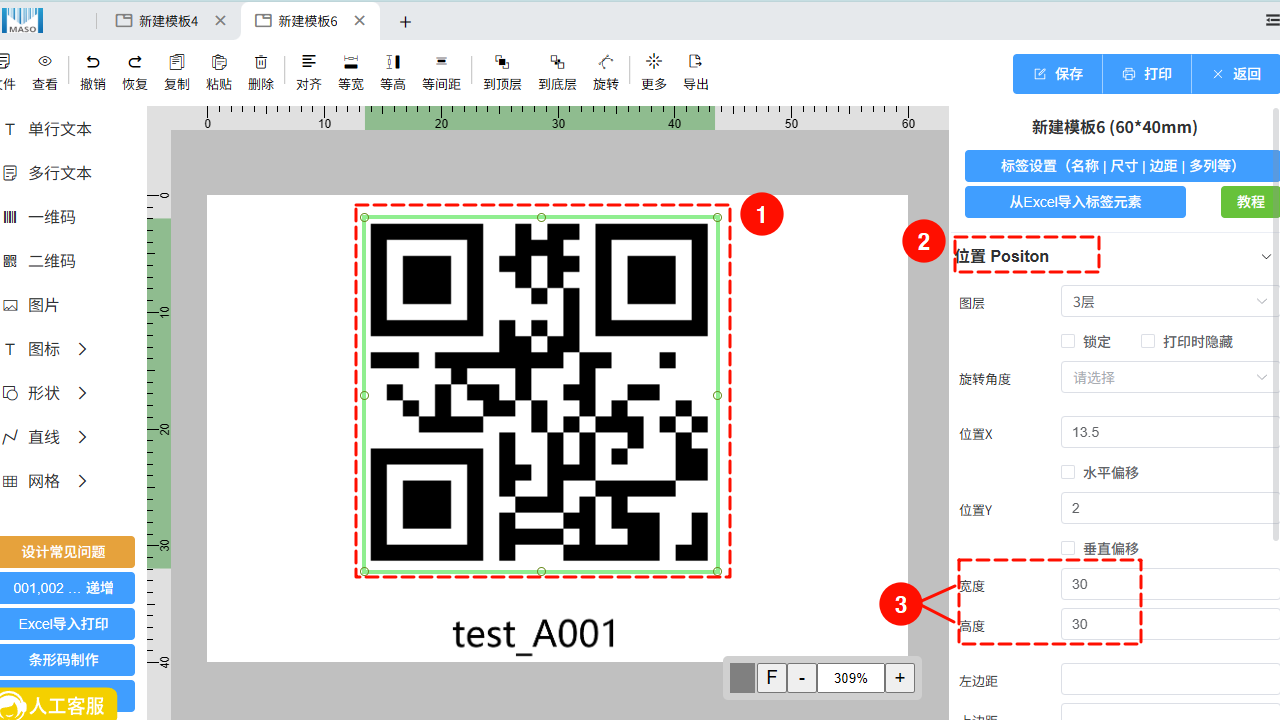This screenshot has width=1280, height=720.
Task: Click the 返回 return button
Action: pos(1236,74)
